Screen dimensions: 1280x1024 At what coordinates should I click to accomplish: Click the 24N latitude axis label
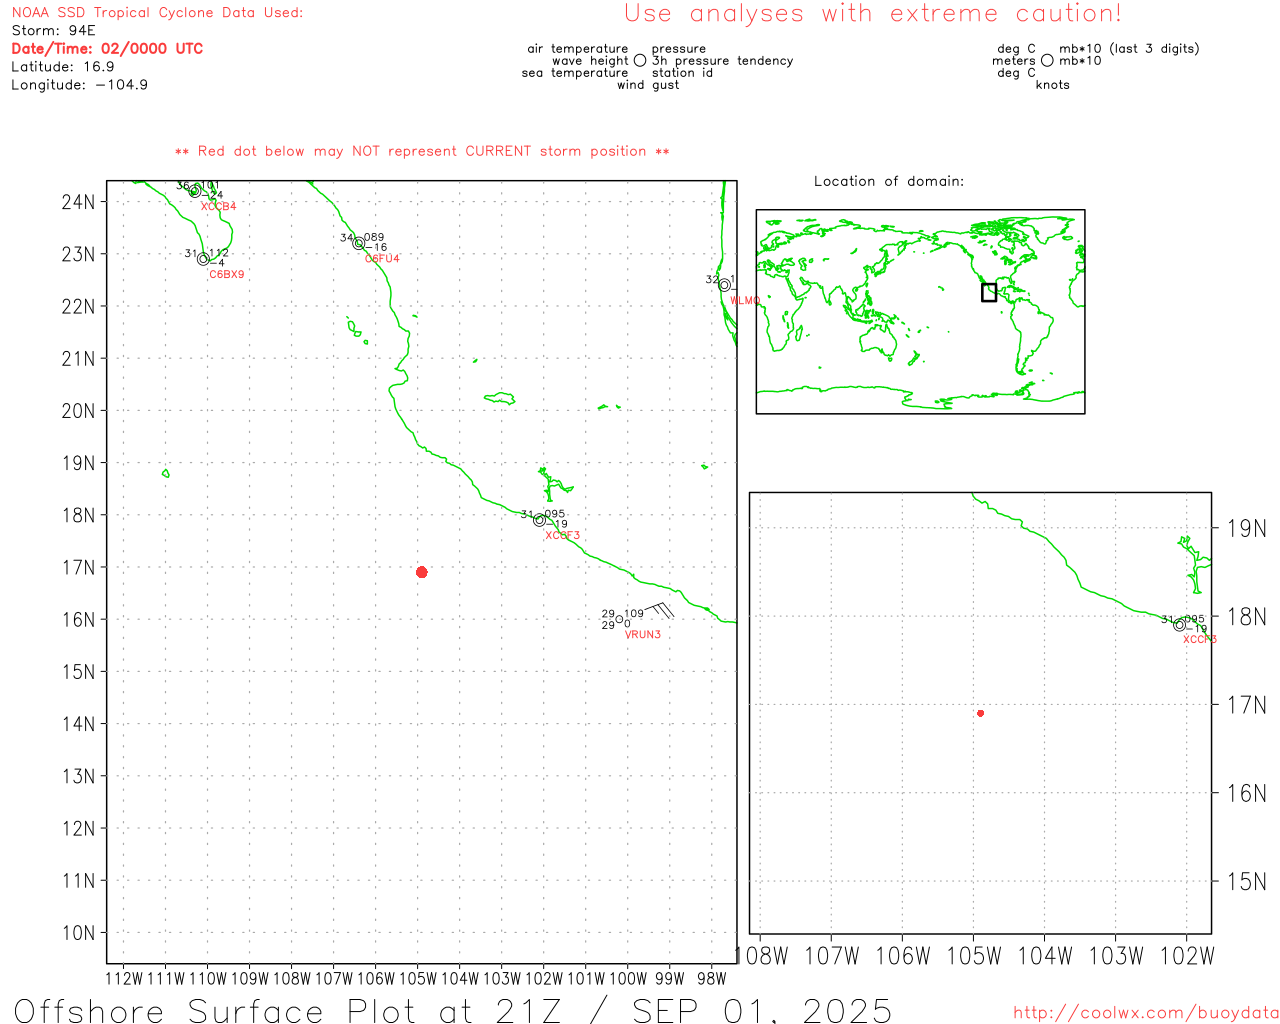click(79, 202)
